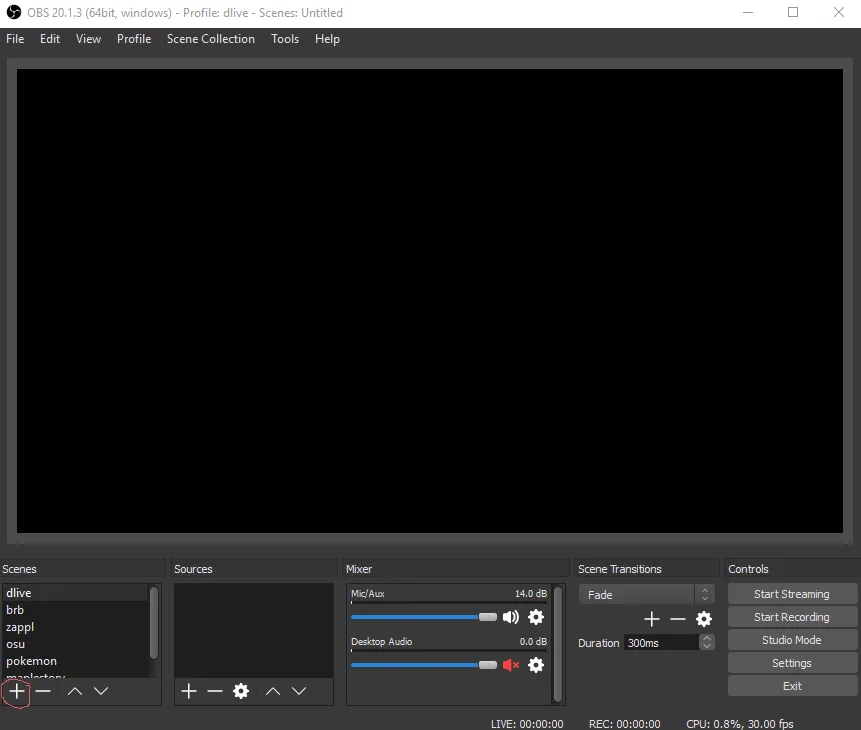Move the scene up with the Scenes up arrow
Viewport: 861px width, 730px height.
click(x=75, y=691)
